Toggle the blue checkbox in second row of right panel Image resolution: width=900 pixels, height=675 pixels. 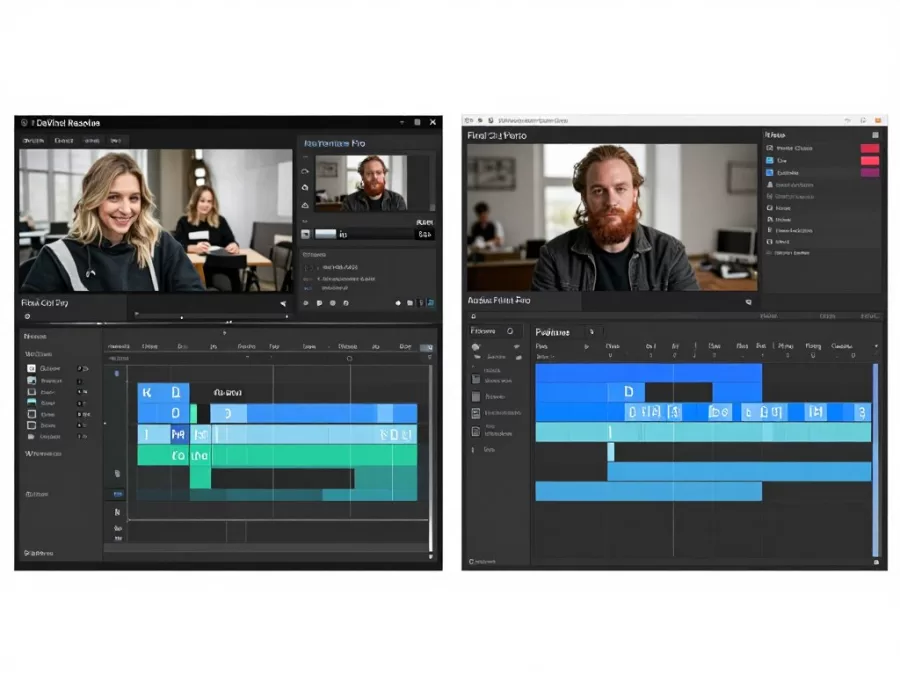770,160
